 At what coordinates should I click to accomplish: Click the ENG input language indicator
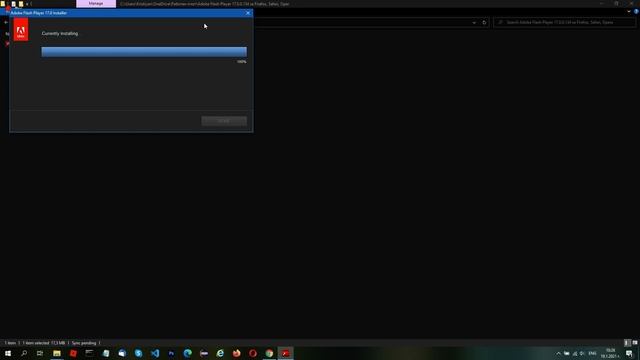pyautogui.click(x=593, y=353)
